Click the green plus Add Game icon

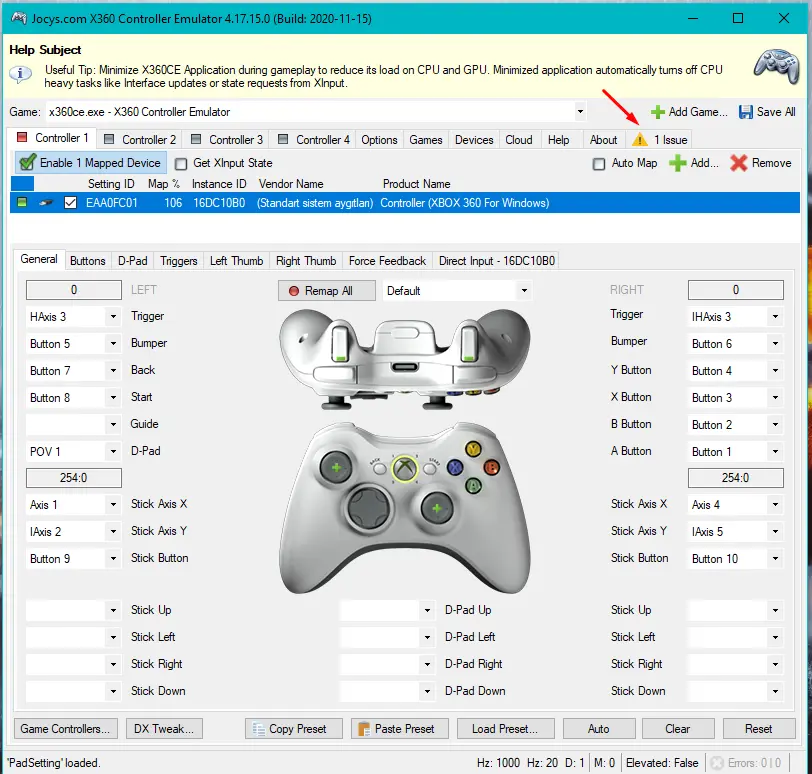click(x=657, y=112)
